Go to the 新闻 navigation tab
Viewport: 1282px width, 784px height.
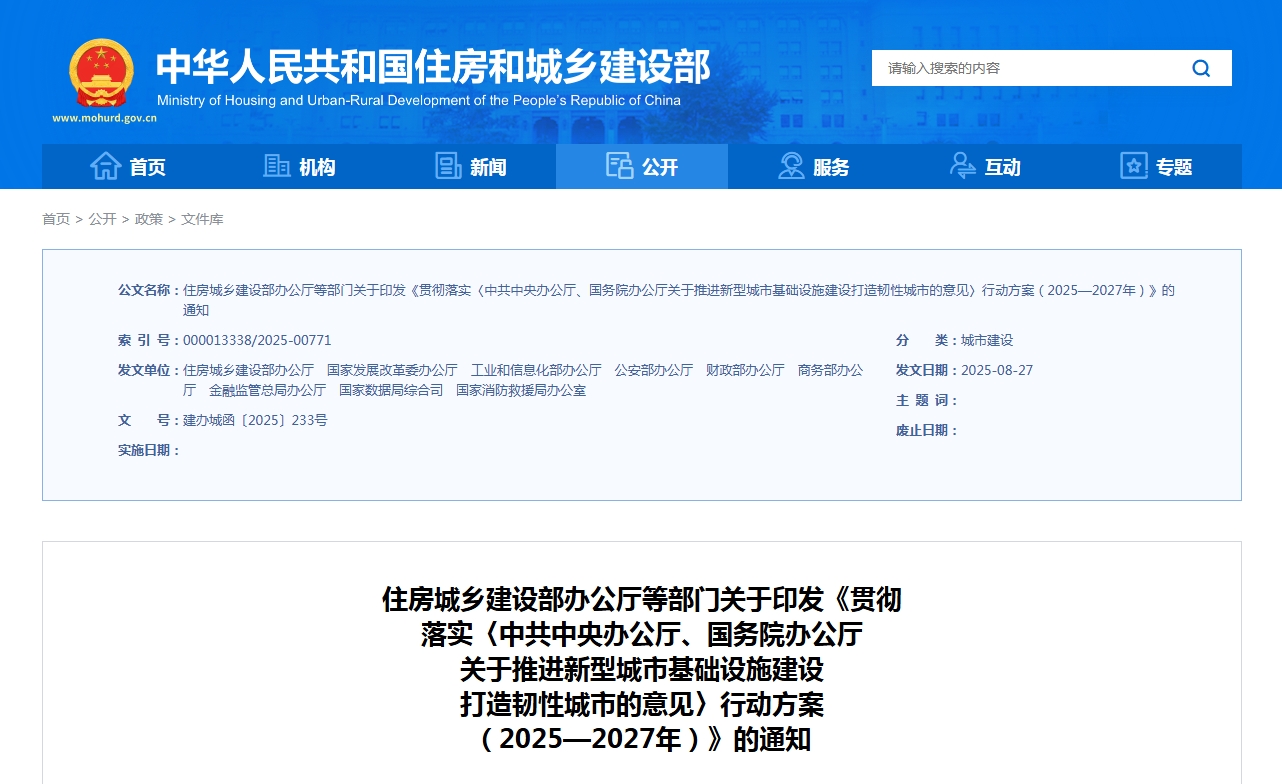pyautogui.click(x=488, y=167)
